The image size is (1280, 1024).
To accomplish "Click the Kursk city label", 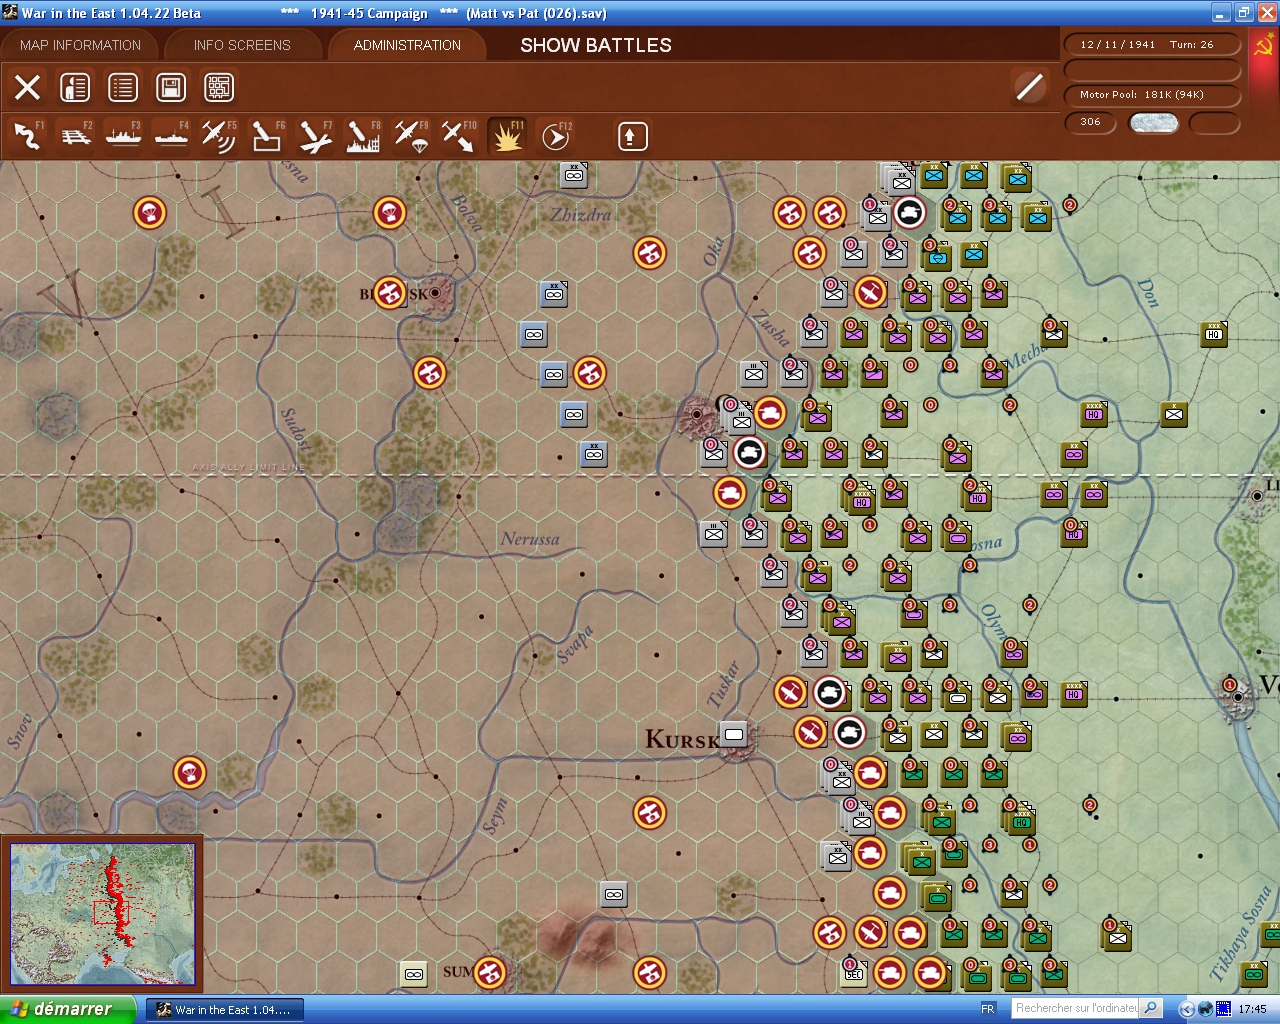I will pos(682,740).
